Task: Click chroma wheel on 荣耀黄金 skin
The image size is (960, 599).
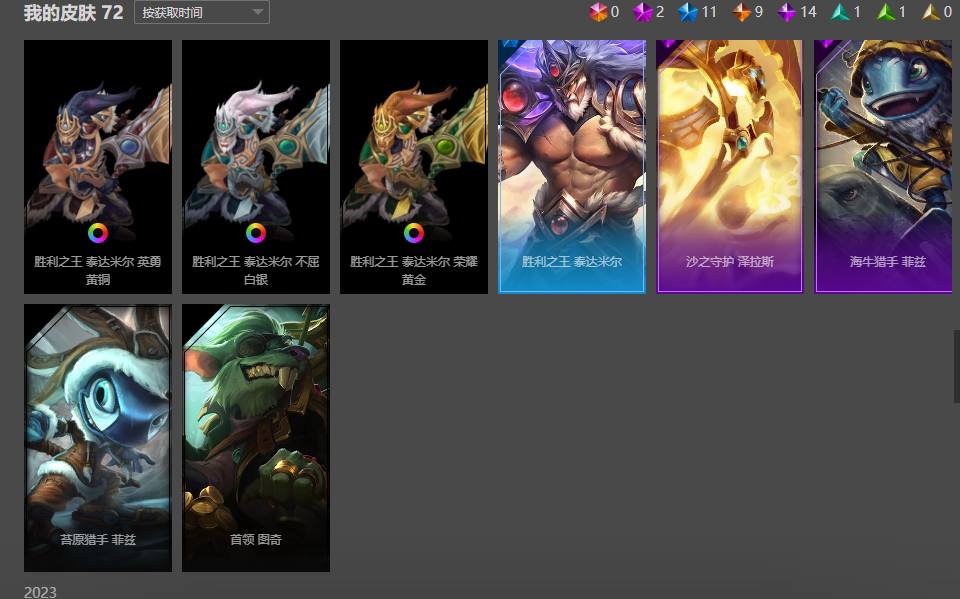Action: (414, 233)
